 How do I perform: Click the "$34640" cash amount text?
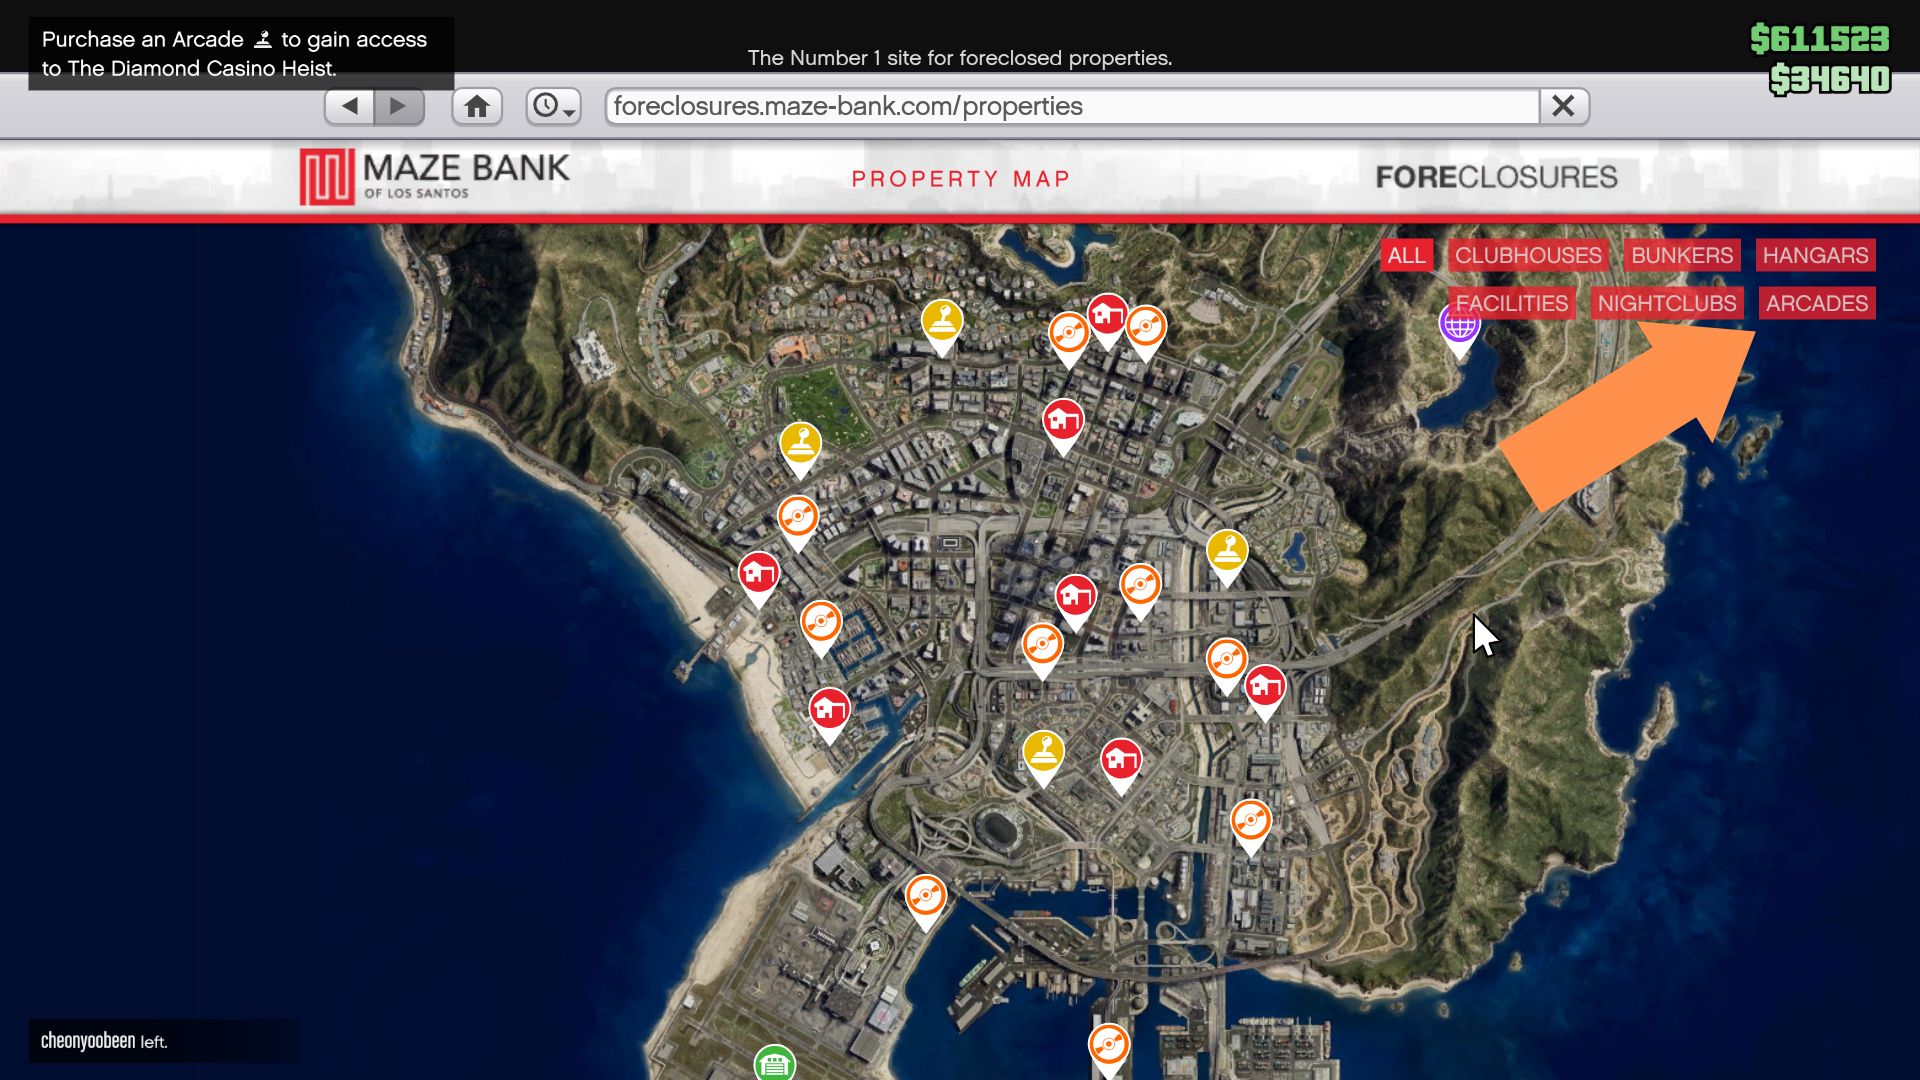(x=1829, y=79)
